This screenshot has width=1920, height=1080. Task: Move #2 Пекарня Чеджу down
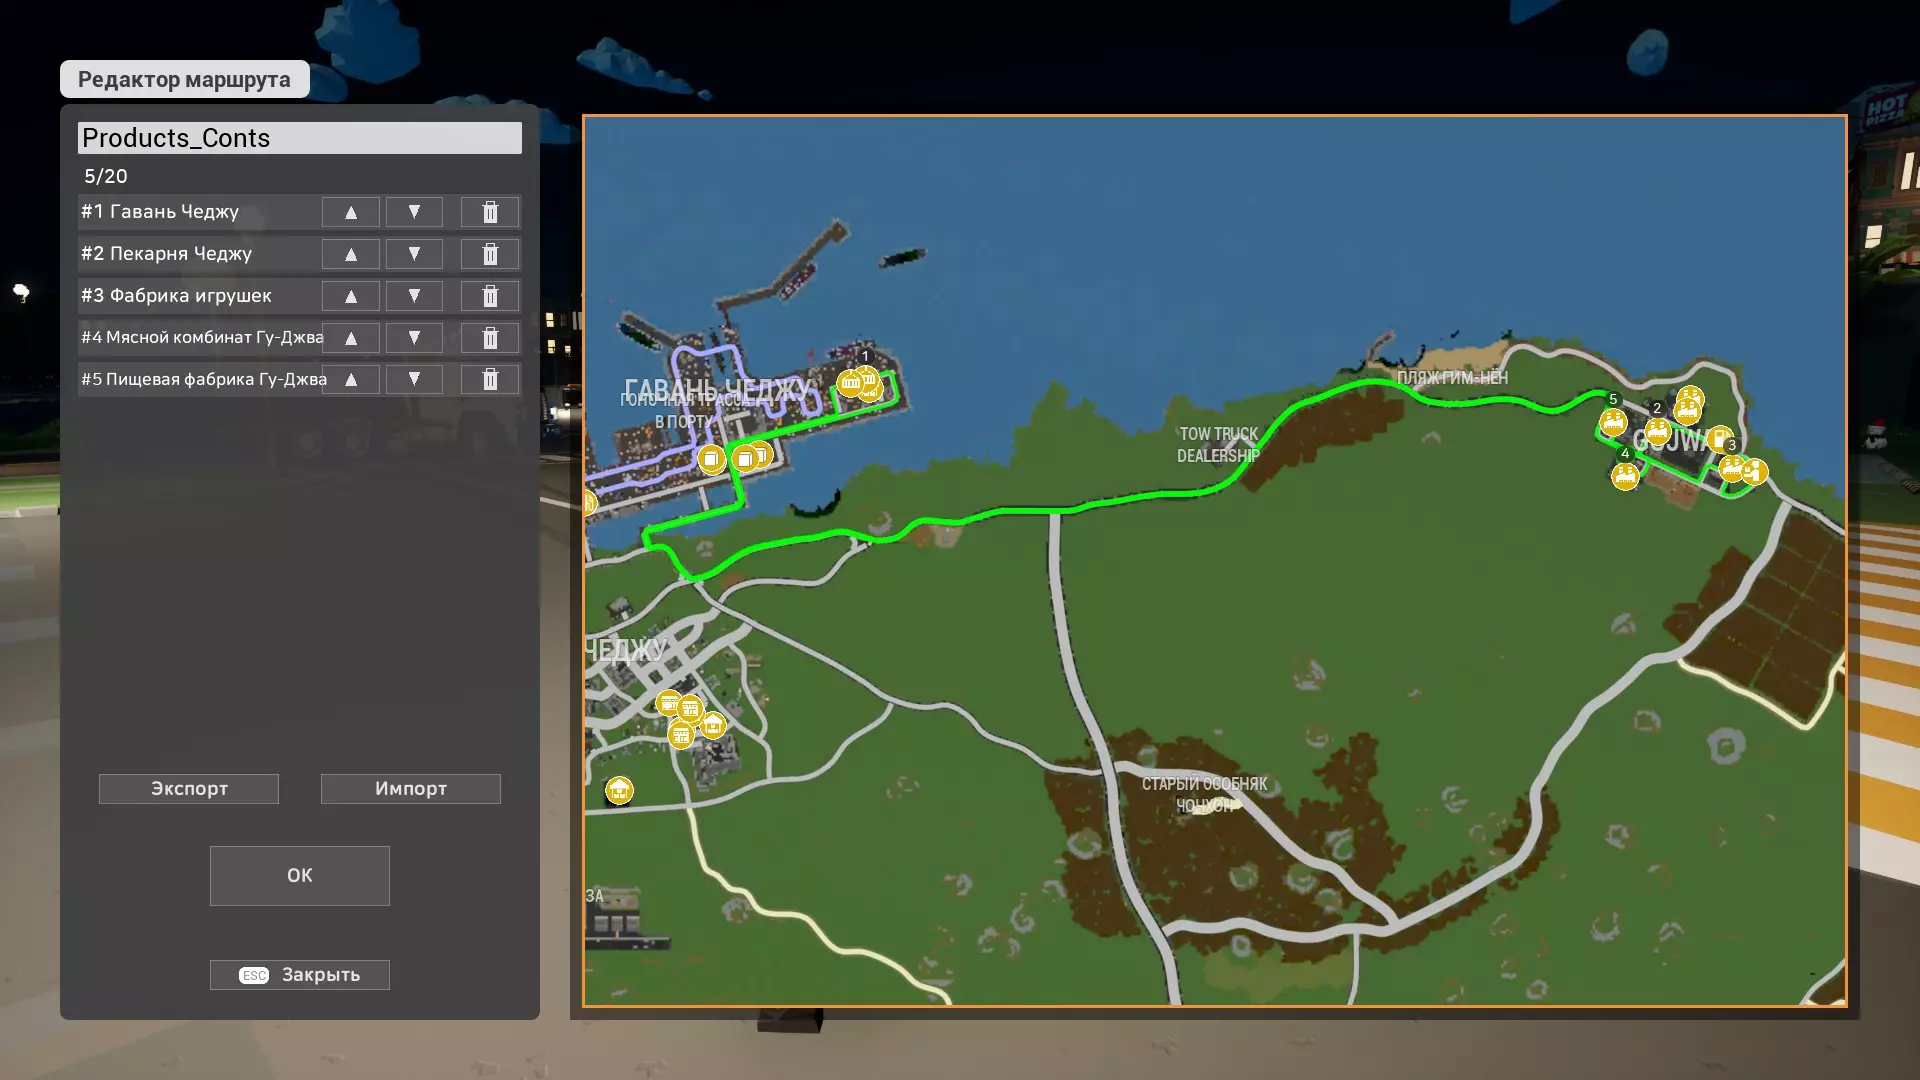click(414, 254)
